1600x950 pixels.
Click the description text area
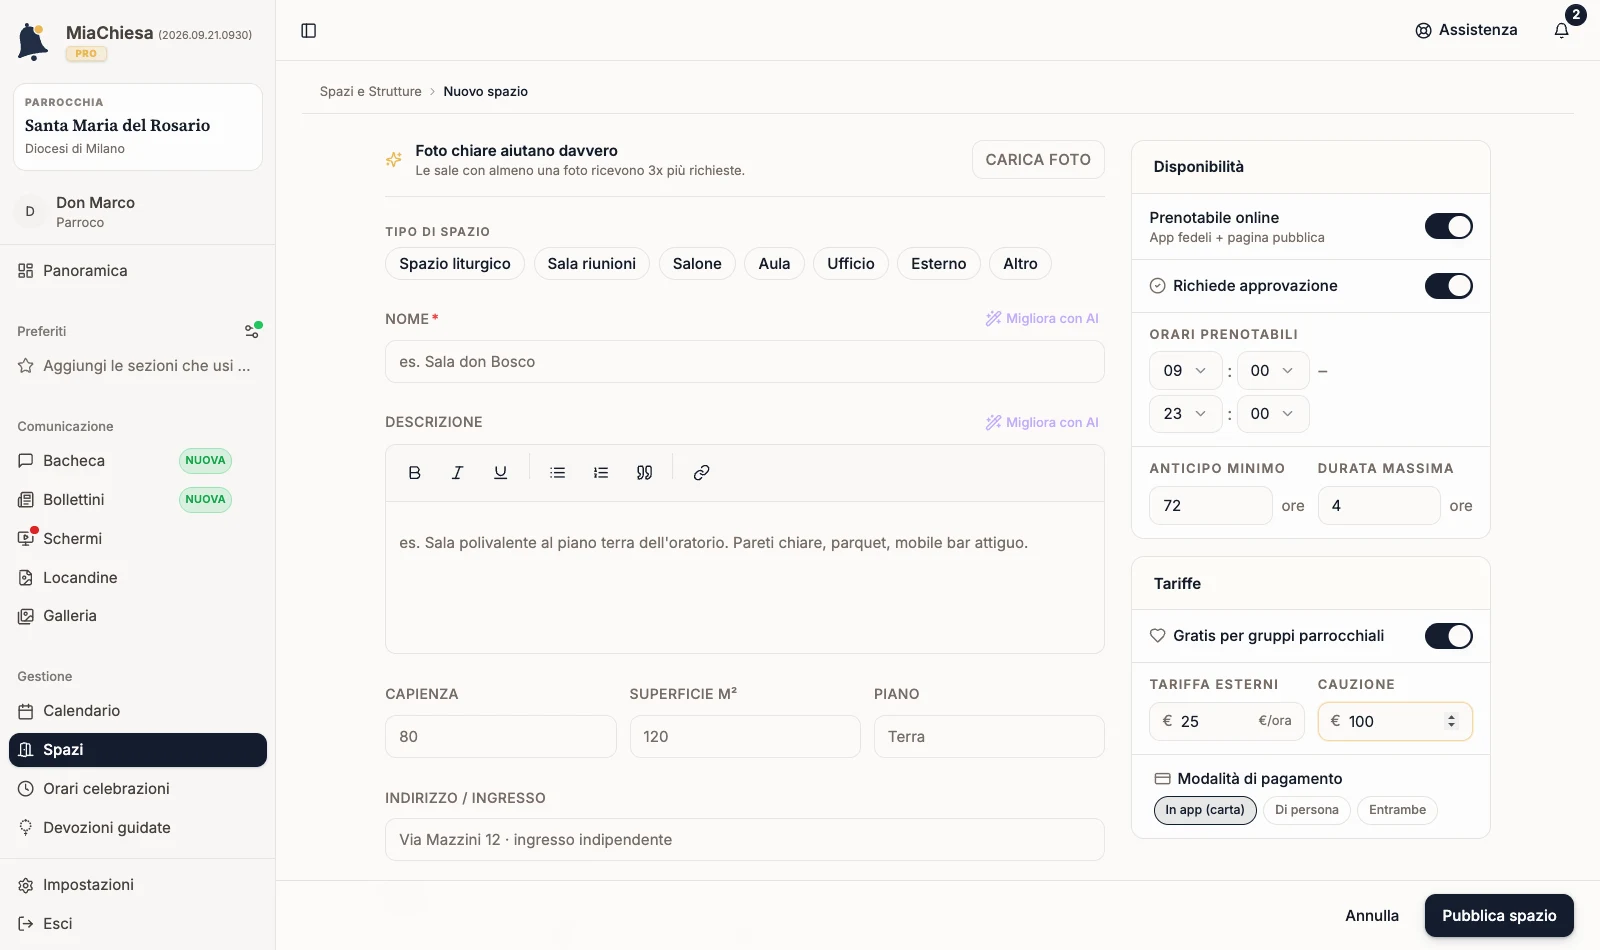coord(745,578)
